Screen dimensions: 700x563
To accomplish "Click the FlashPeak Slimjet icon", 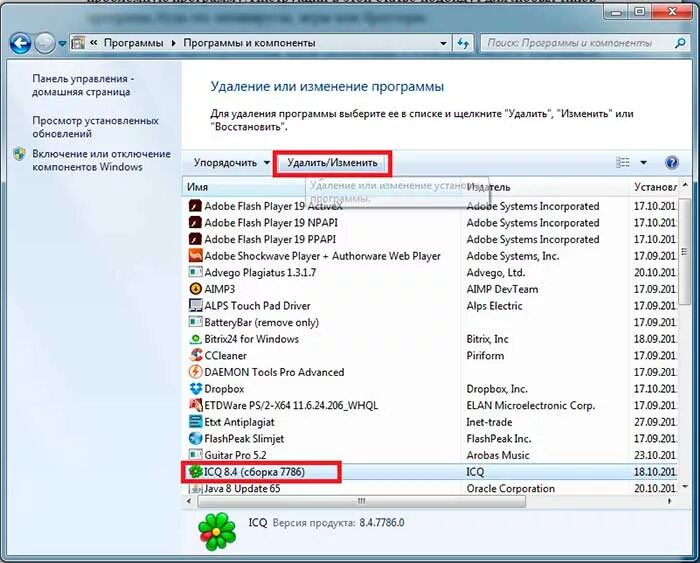I will [195, 438].
